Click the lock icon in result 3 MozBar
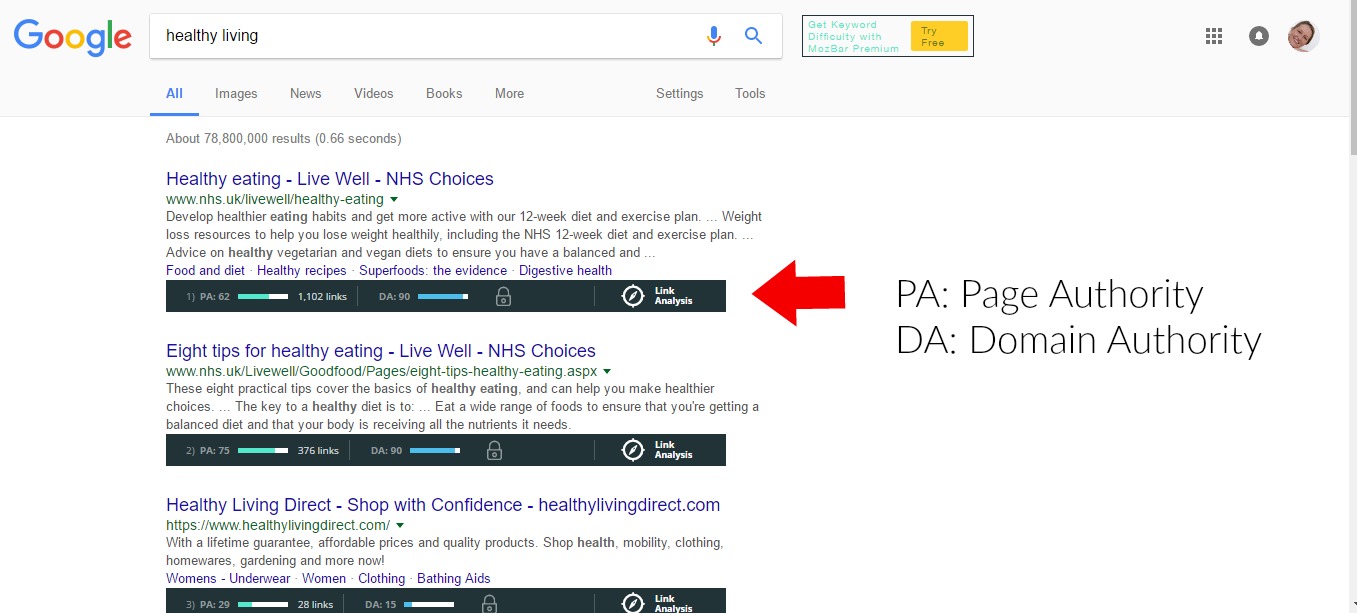 click(489, 604)
